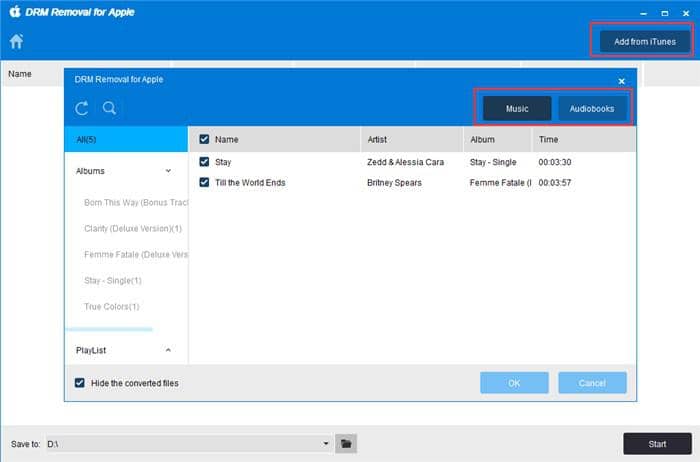Cancel the song selection dialog
The height and width of the screenshot is (462, 700).
coord(592,383)
